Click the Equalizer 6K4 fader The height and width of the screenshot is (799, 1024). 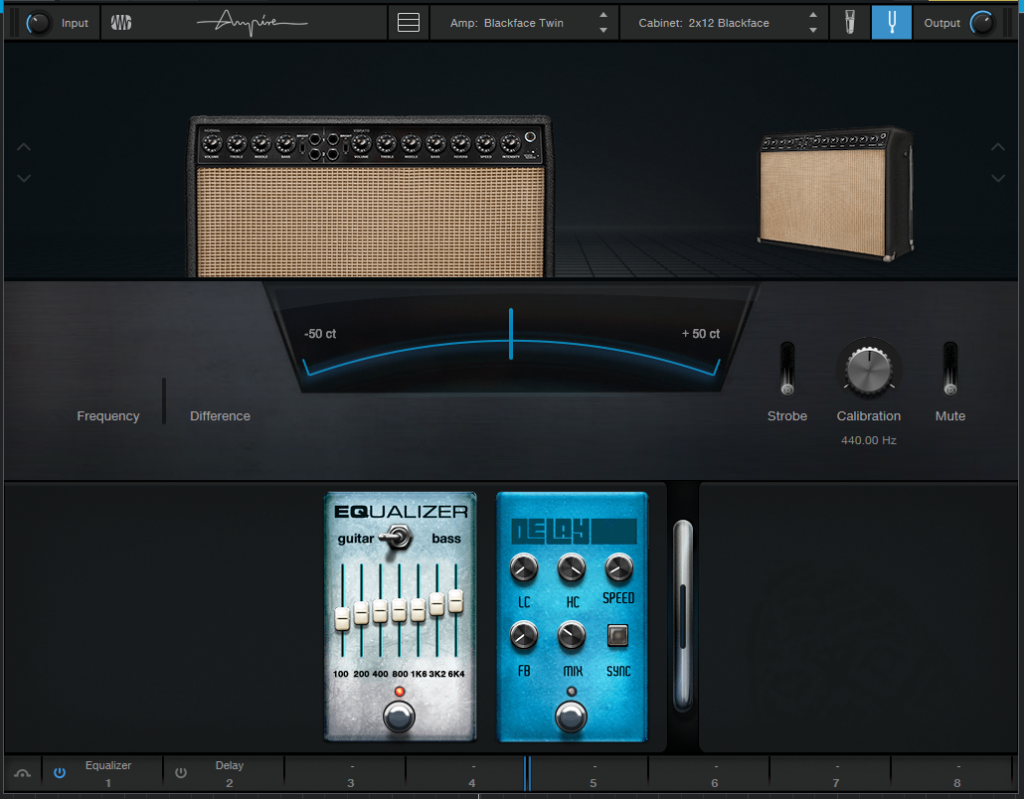[456, 601]
